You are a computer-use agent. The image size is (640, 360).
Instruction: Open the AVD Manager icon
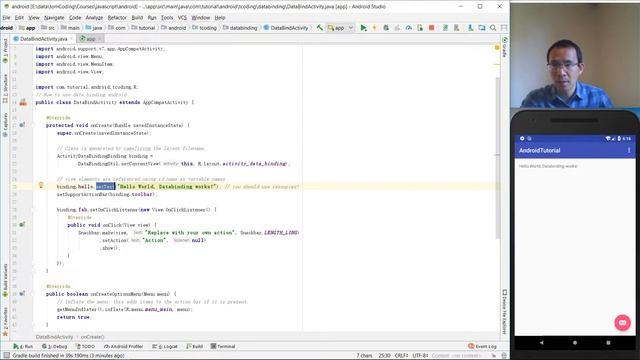coord(445,28)
